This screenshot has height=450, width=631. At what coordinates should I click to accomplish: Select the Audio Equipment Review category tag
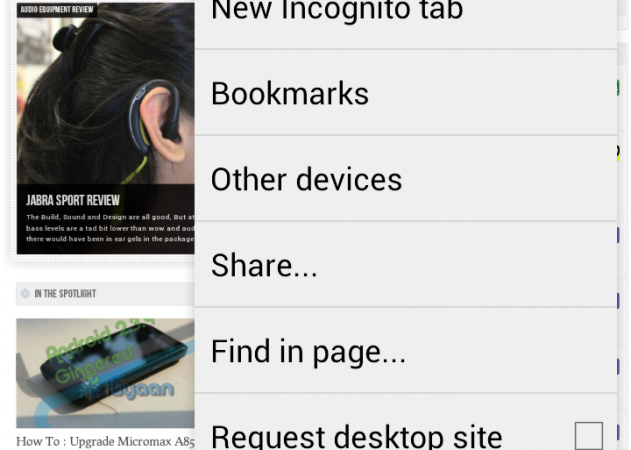coord(57,9)
